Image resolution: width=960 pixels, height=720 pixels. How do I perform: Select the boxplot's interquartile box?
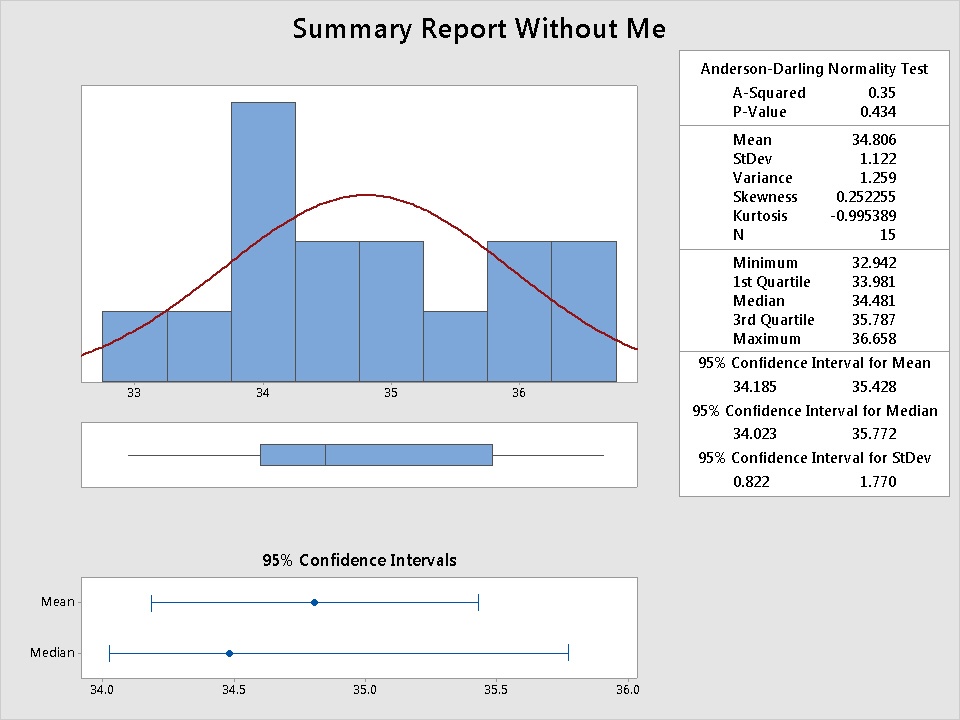click(376, 455)
